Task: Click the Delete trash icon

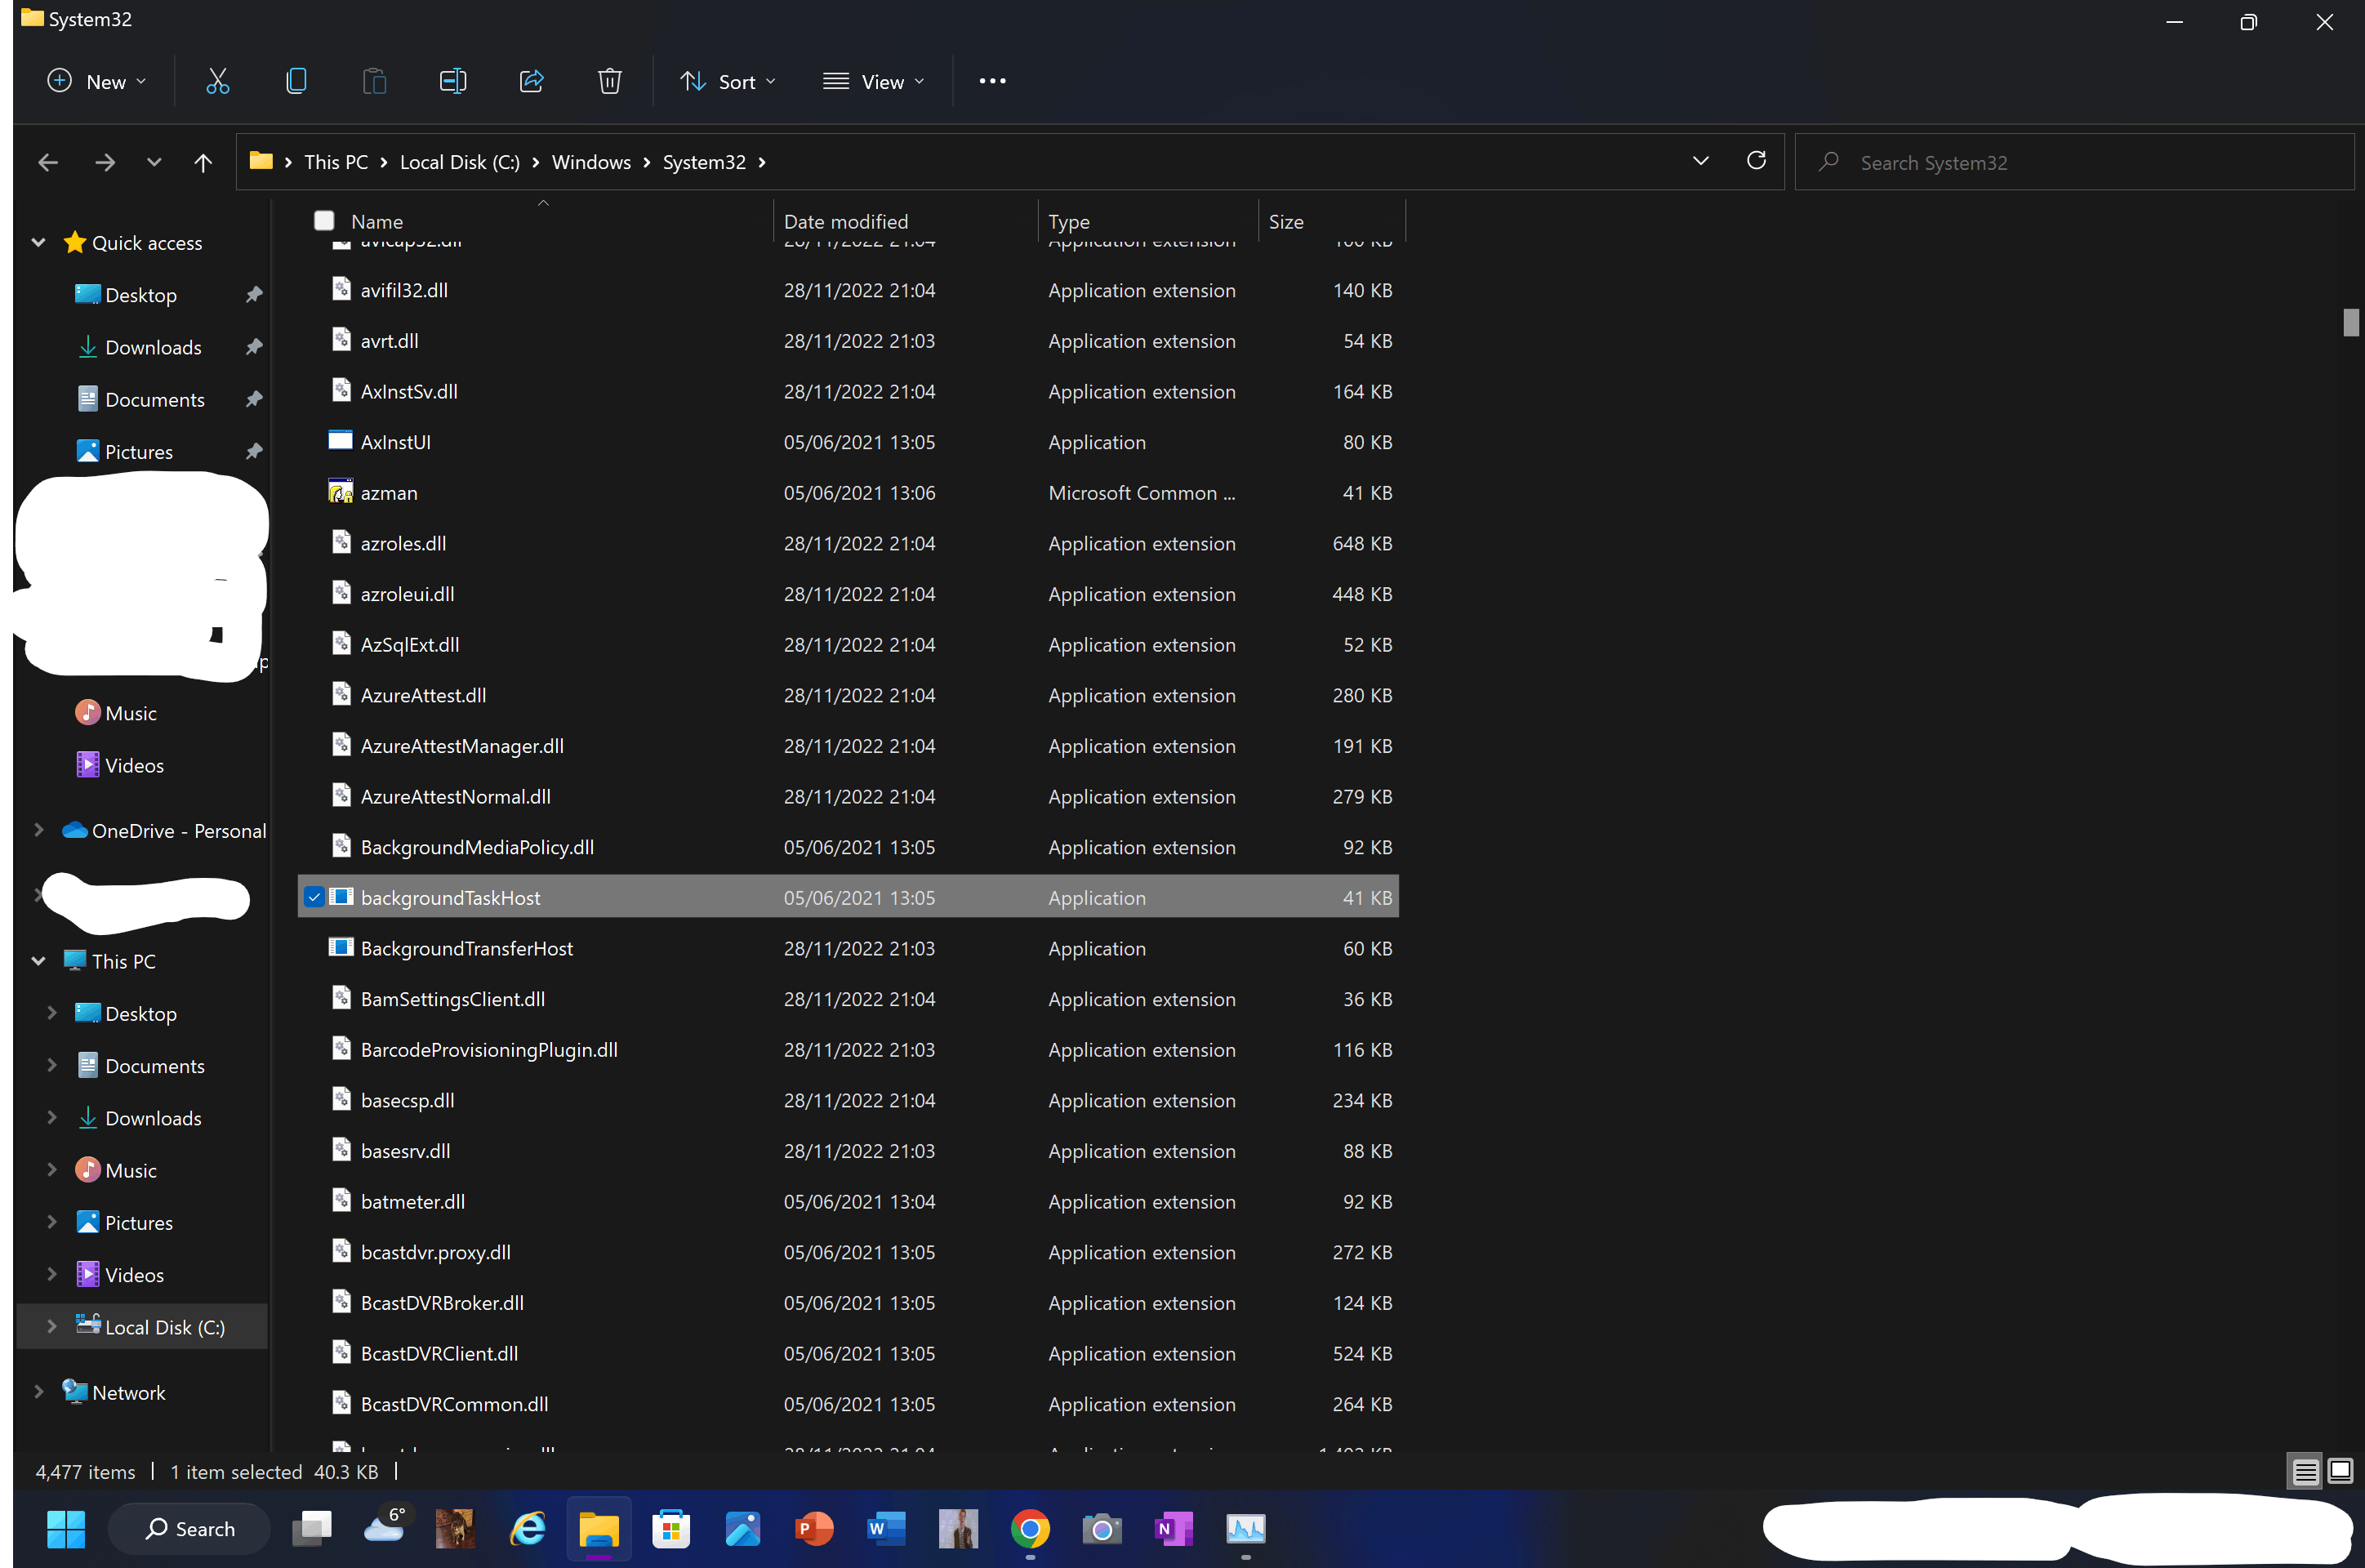Action: tap(609, 81)
